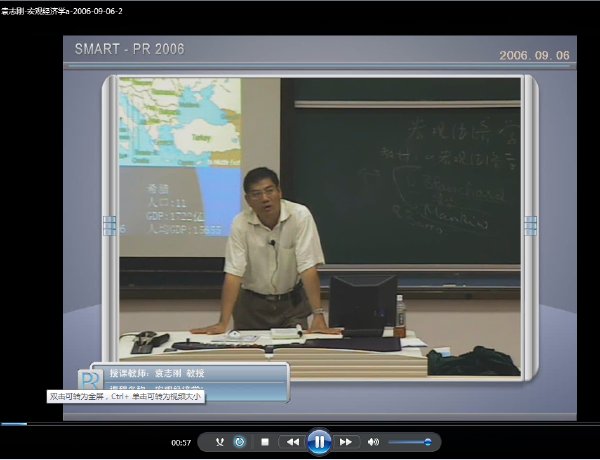
Task: Click the elapsed time 00:57 display
Action: point(181,443)
